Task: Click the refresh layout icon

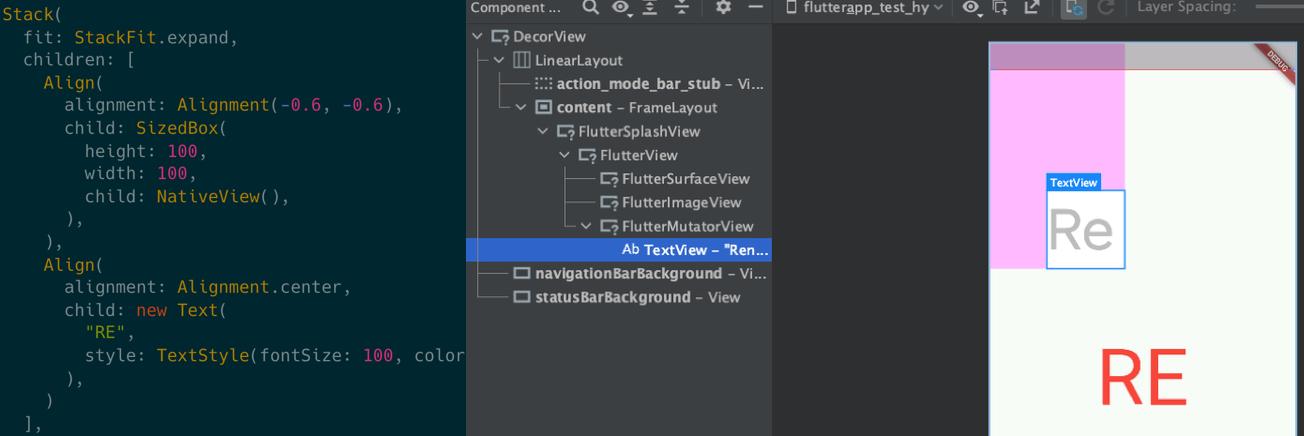Action: (1106, 8)
